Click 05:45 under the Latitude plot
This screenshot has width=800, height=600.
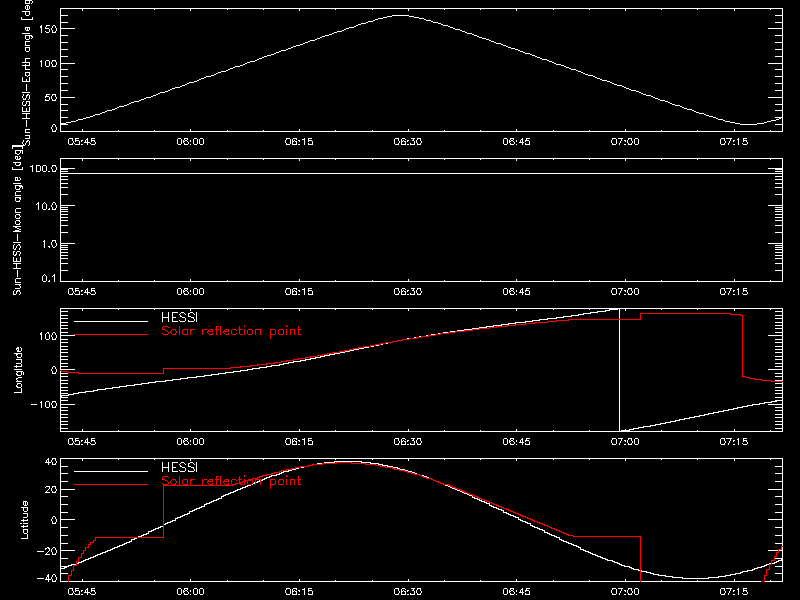82,591
